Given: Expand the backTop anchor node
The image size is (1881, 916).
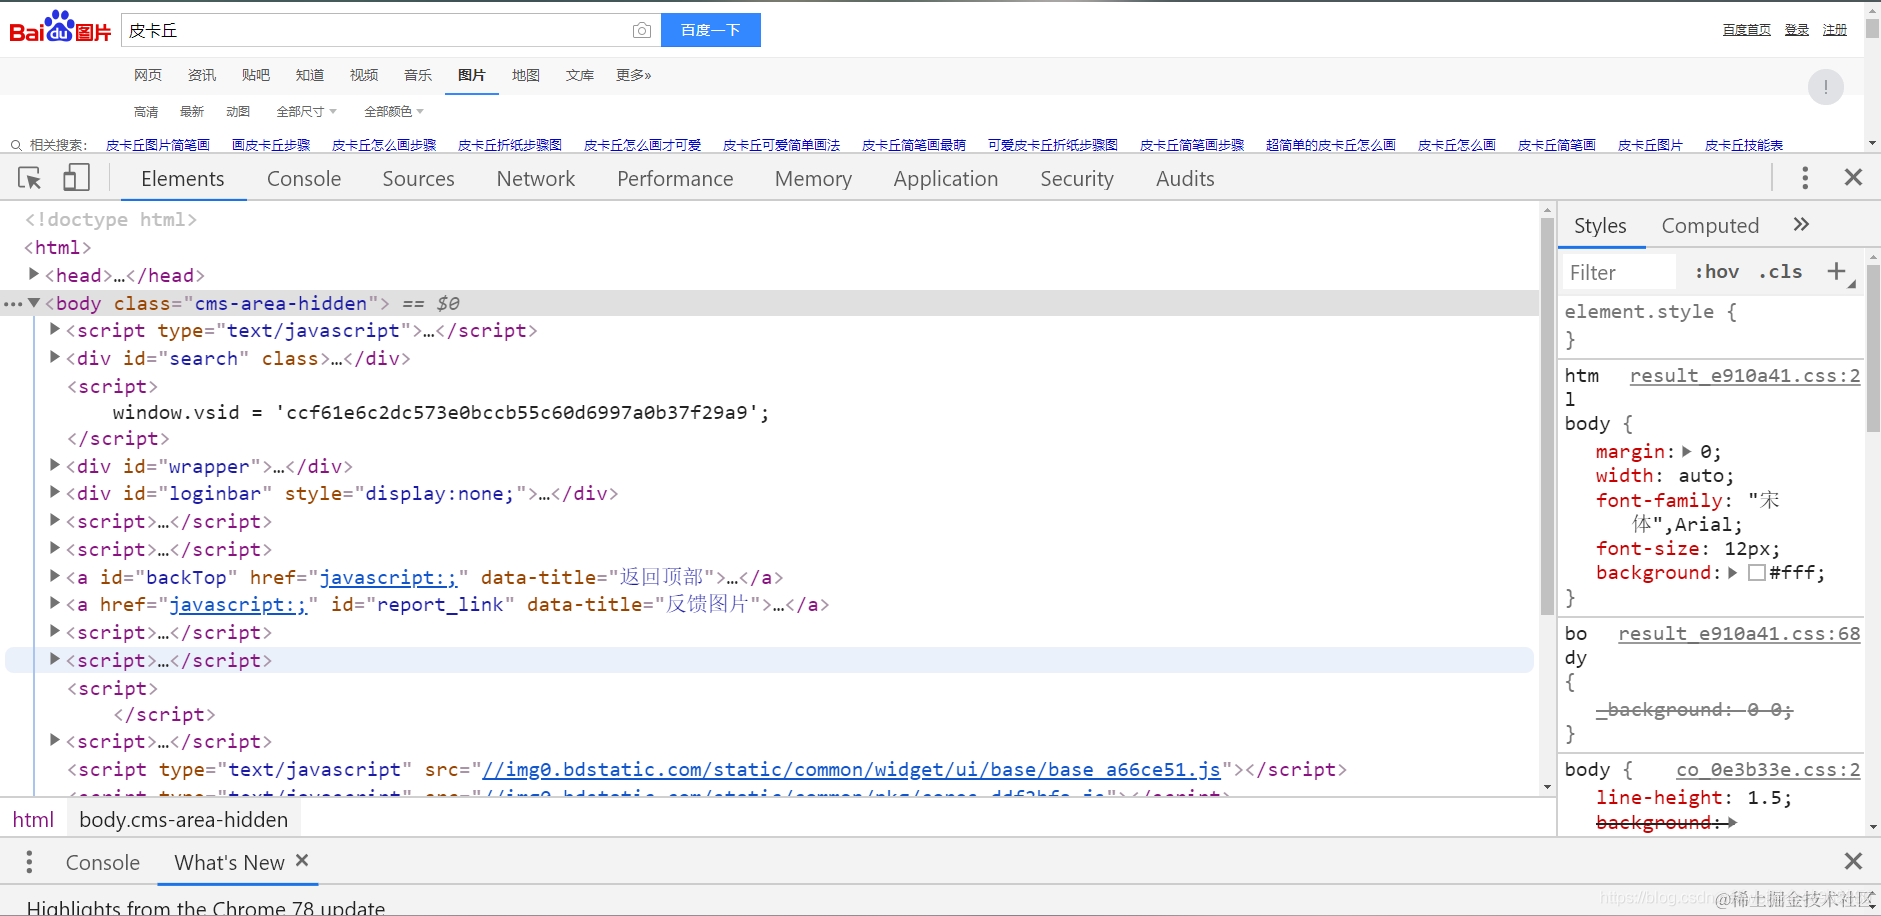Looking at the screenshot, I should click(55, 576).
